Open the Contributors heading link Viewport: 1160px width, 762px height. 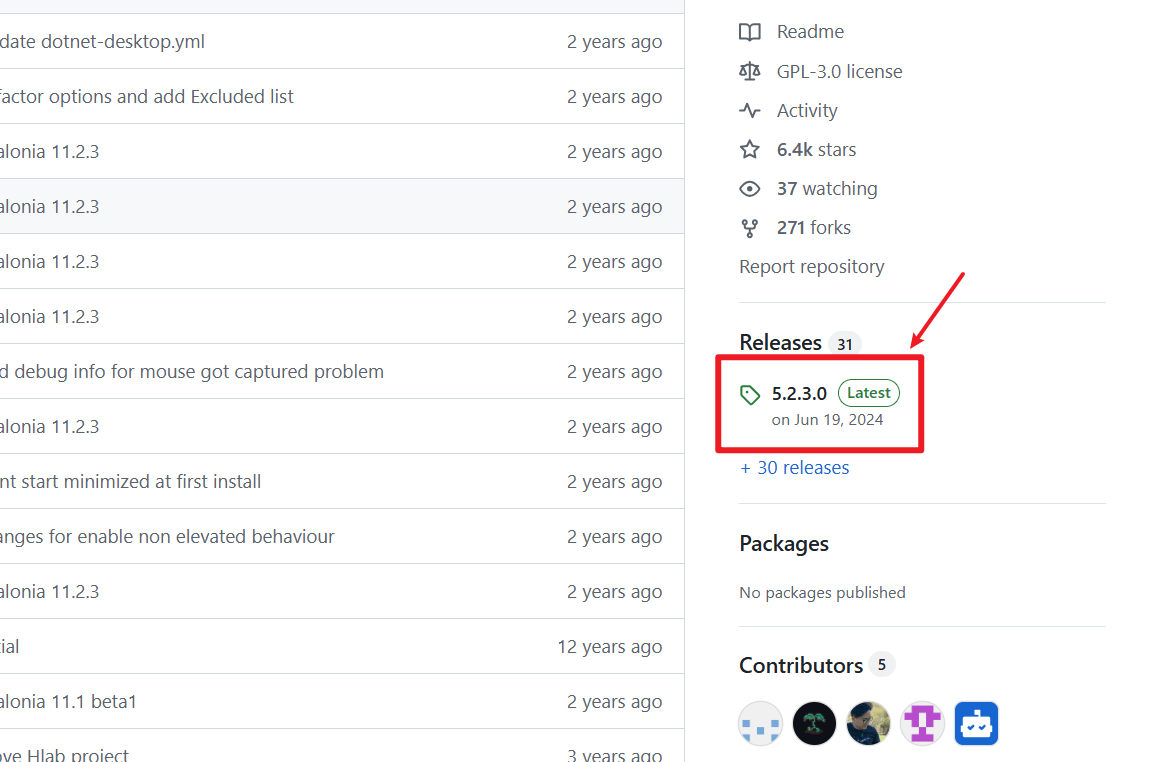pos(801,665)
